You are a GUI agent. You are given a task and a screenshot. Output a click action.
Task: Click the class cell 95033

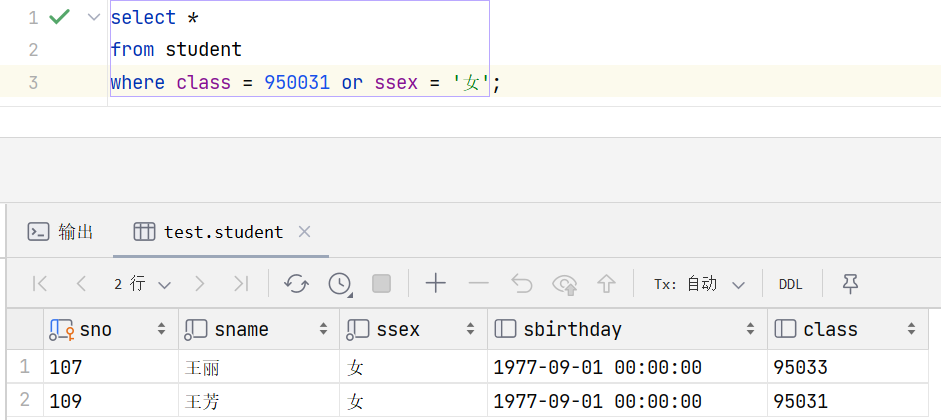pos(847,367)
